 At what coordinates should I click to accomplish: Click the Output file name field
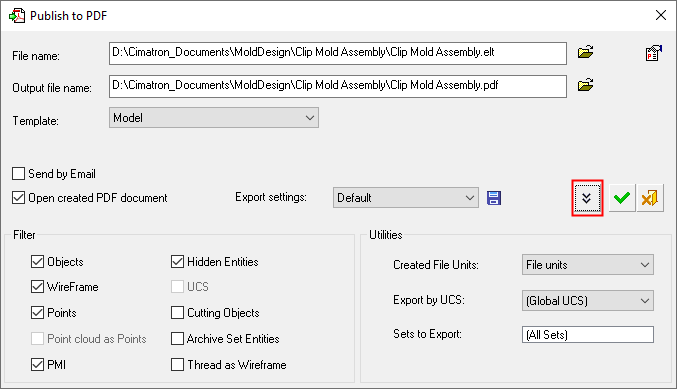click(338, 86)
